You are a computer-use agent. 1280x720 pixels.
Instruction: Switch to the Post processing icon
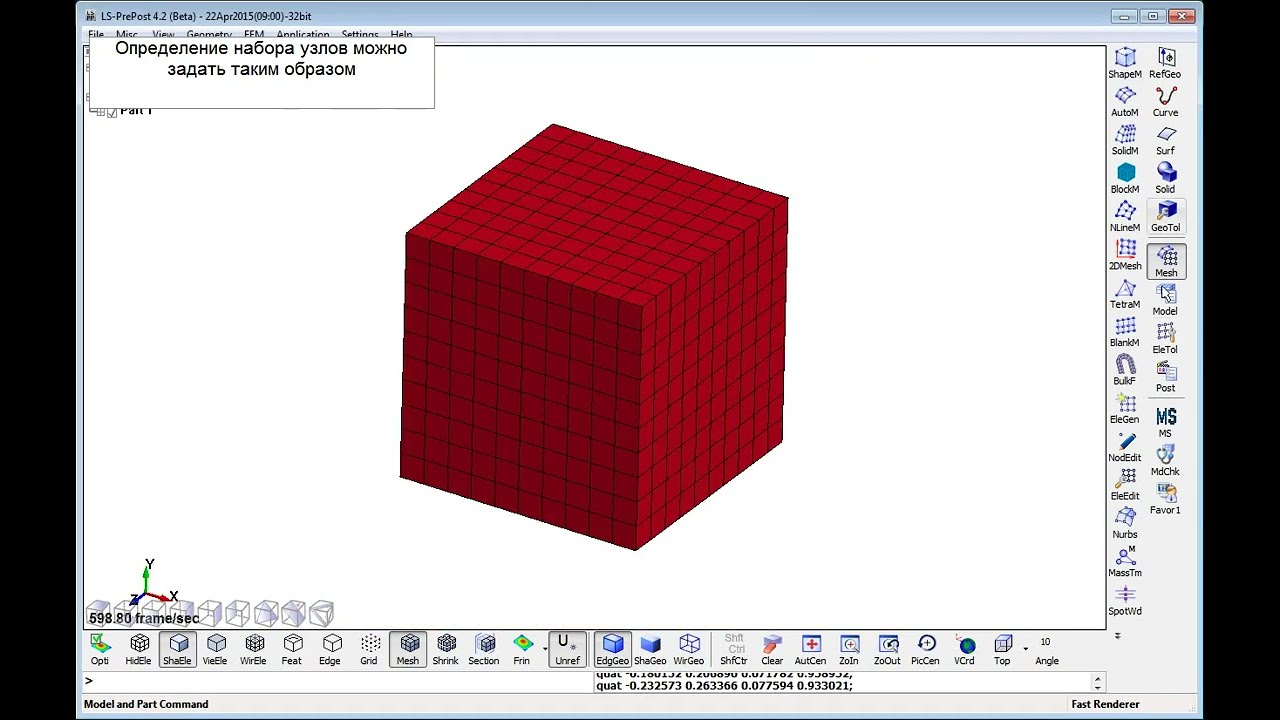pyautogui.click(x=1165, y=377)
